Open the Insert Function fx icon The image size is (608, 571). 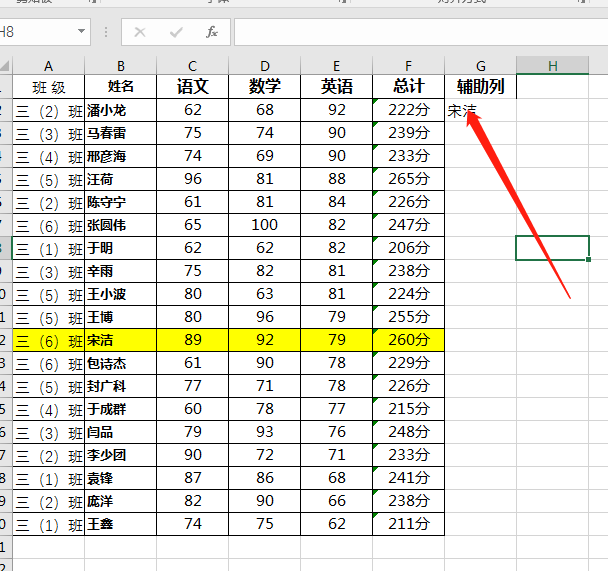(x=212, y=32)
